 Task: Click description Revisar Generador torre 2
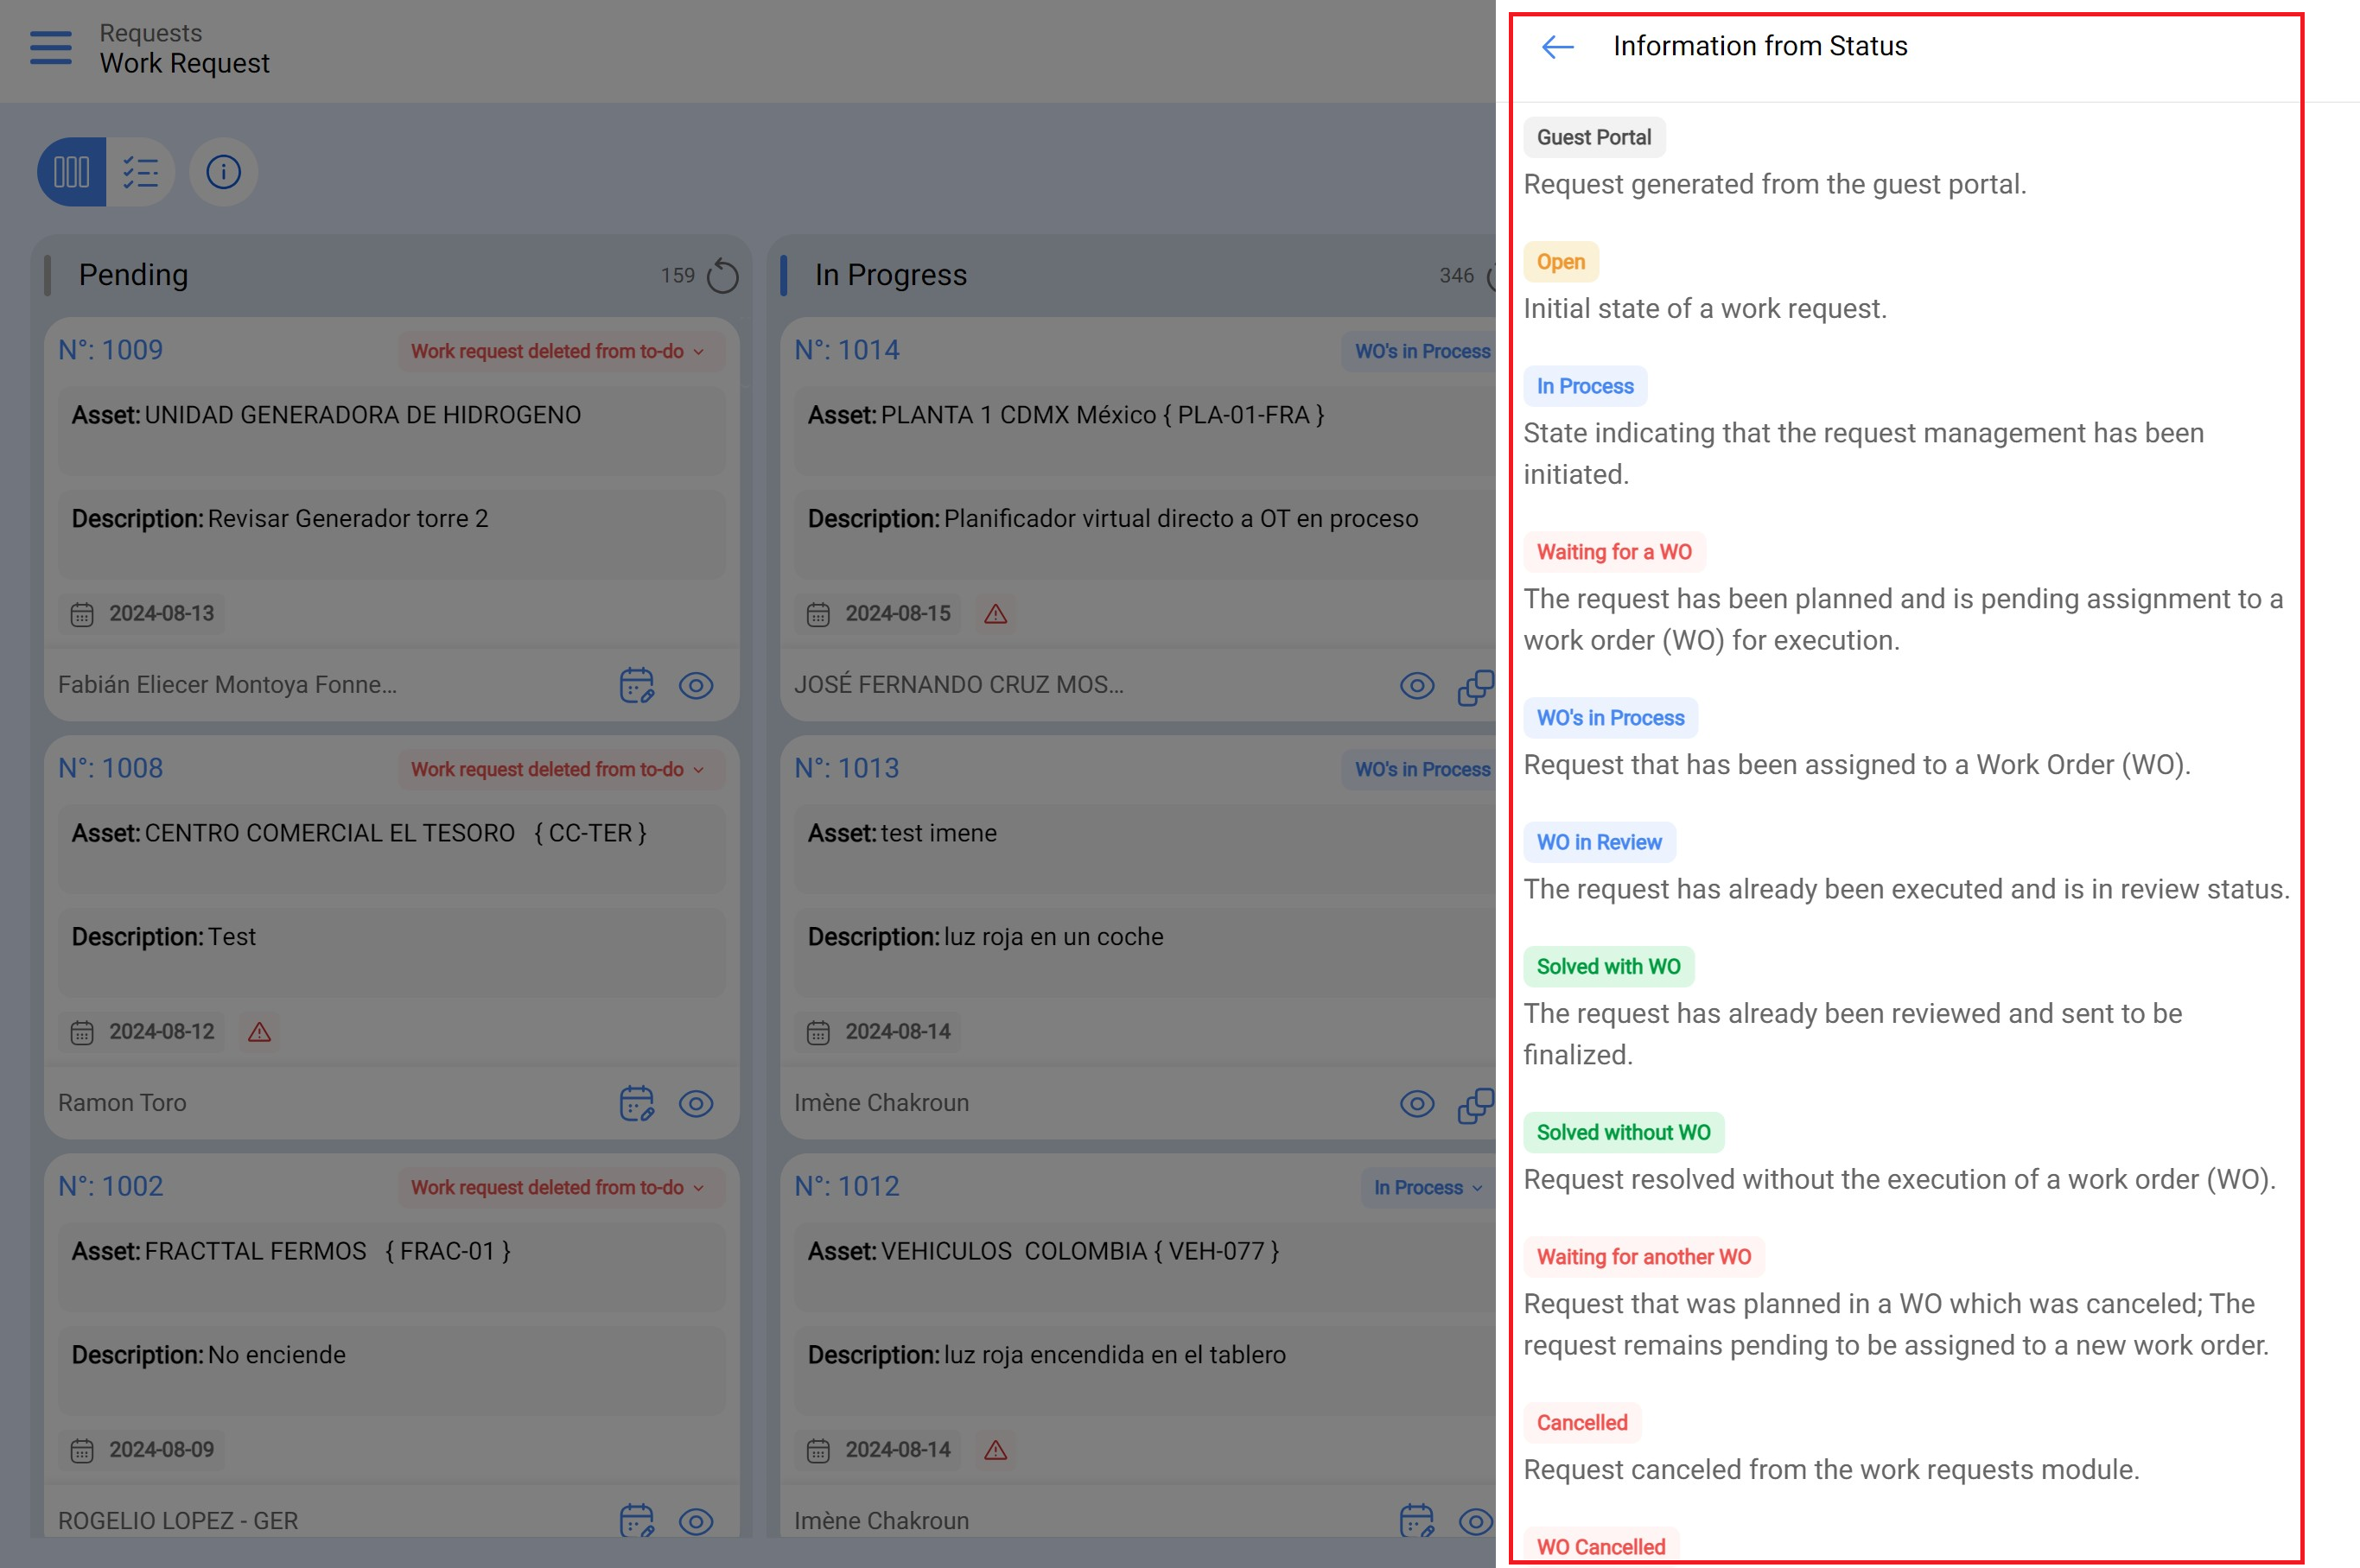tap(348, 519)
